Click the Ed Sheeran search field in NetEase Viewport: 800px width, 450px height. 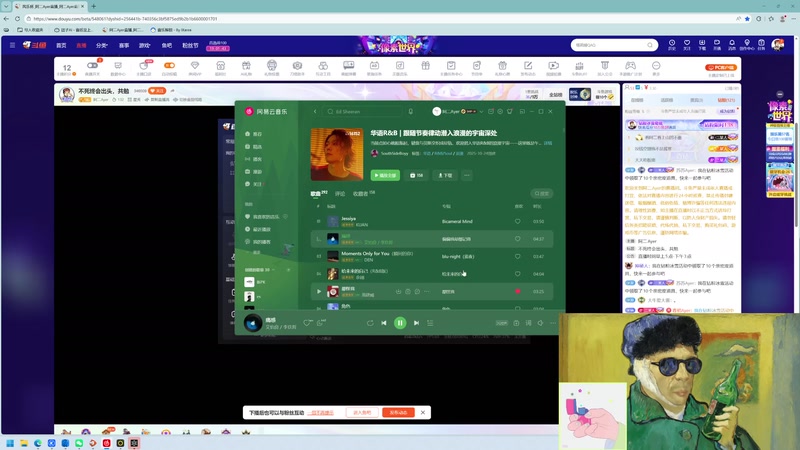point(364,111)
